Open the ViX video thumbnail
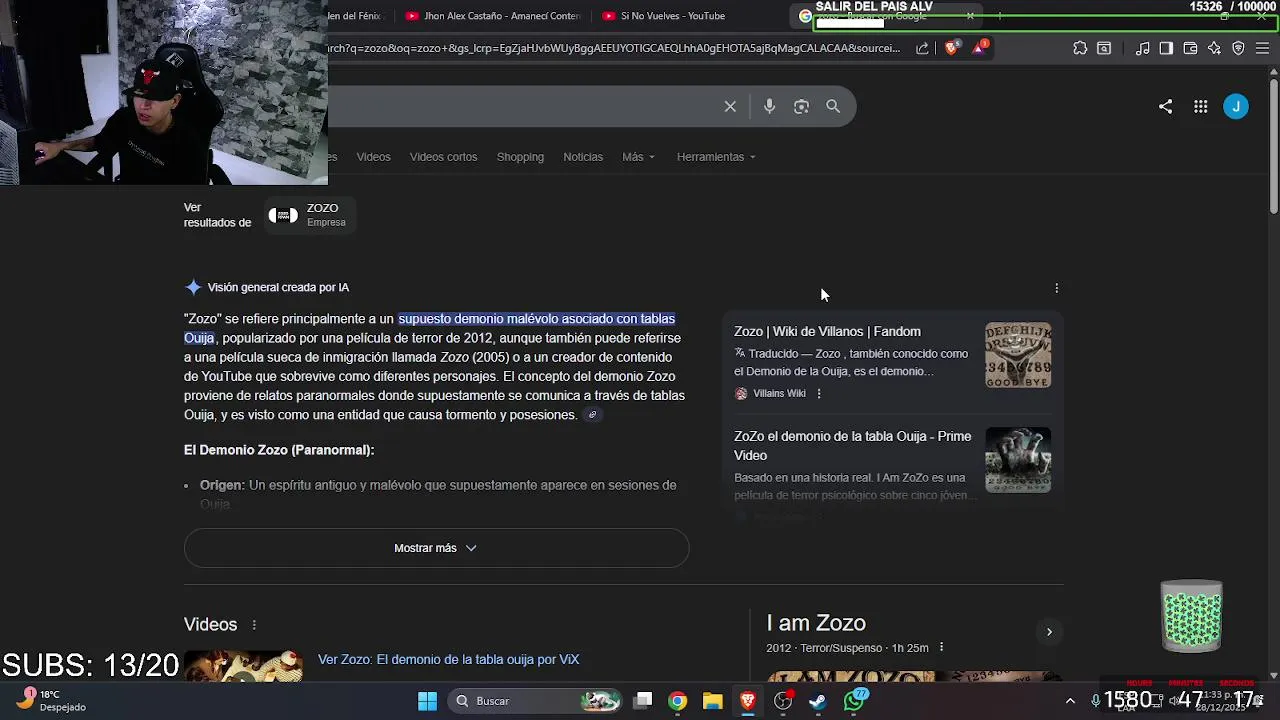1280x720 pixels. [x=243, y=666]
